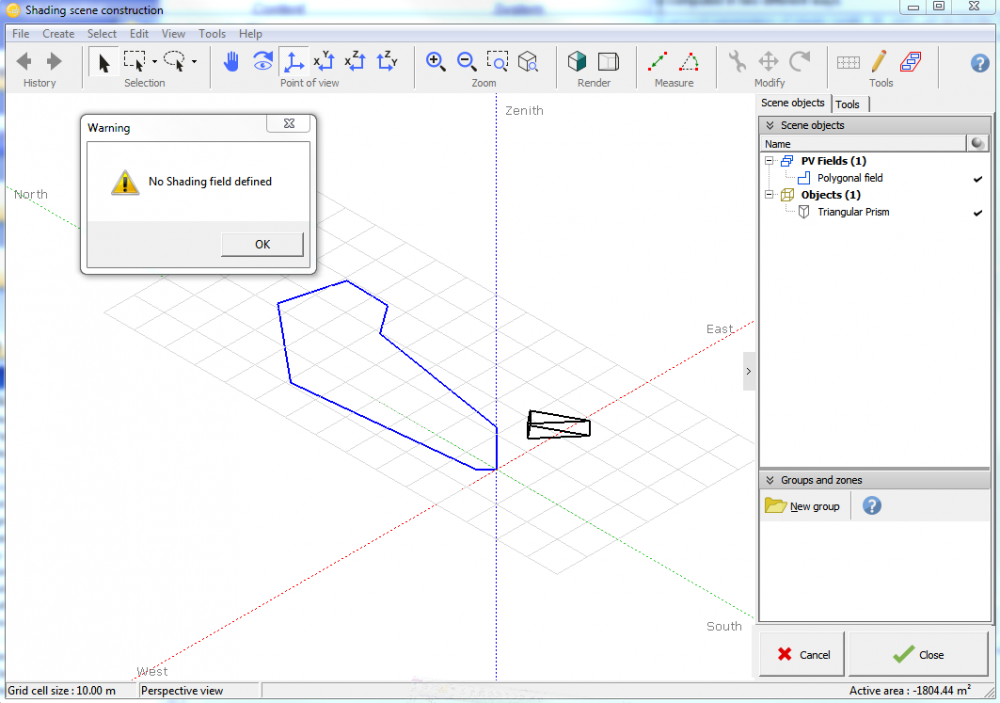This screenshot has height=703, width=1000.
Task: Click the arrow pointer selection tool
Action: pos(103,62)
